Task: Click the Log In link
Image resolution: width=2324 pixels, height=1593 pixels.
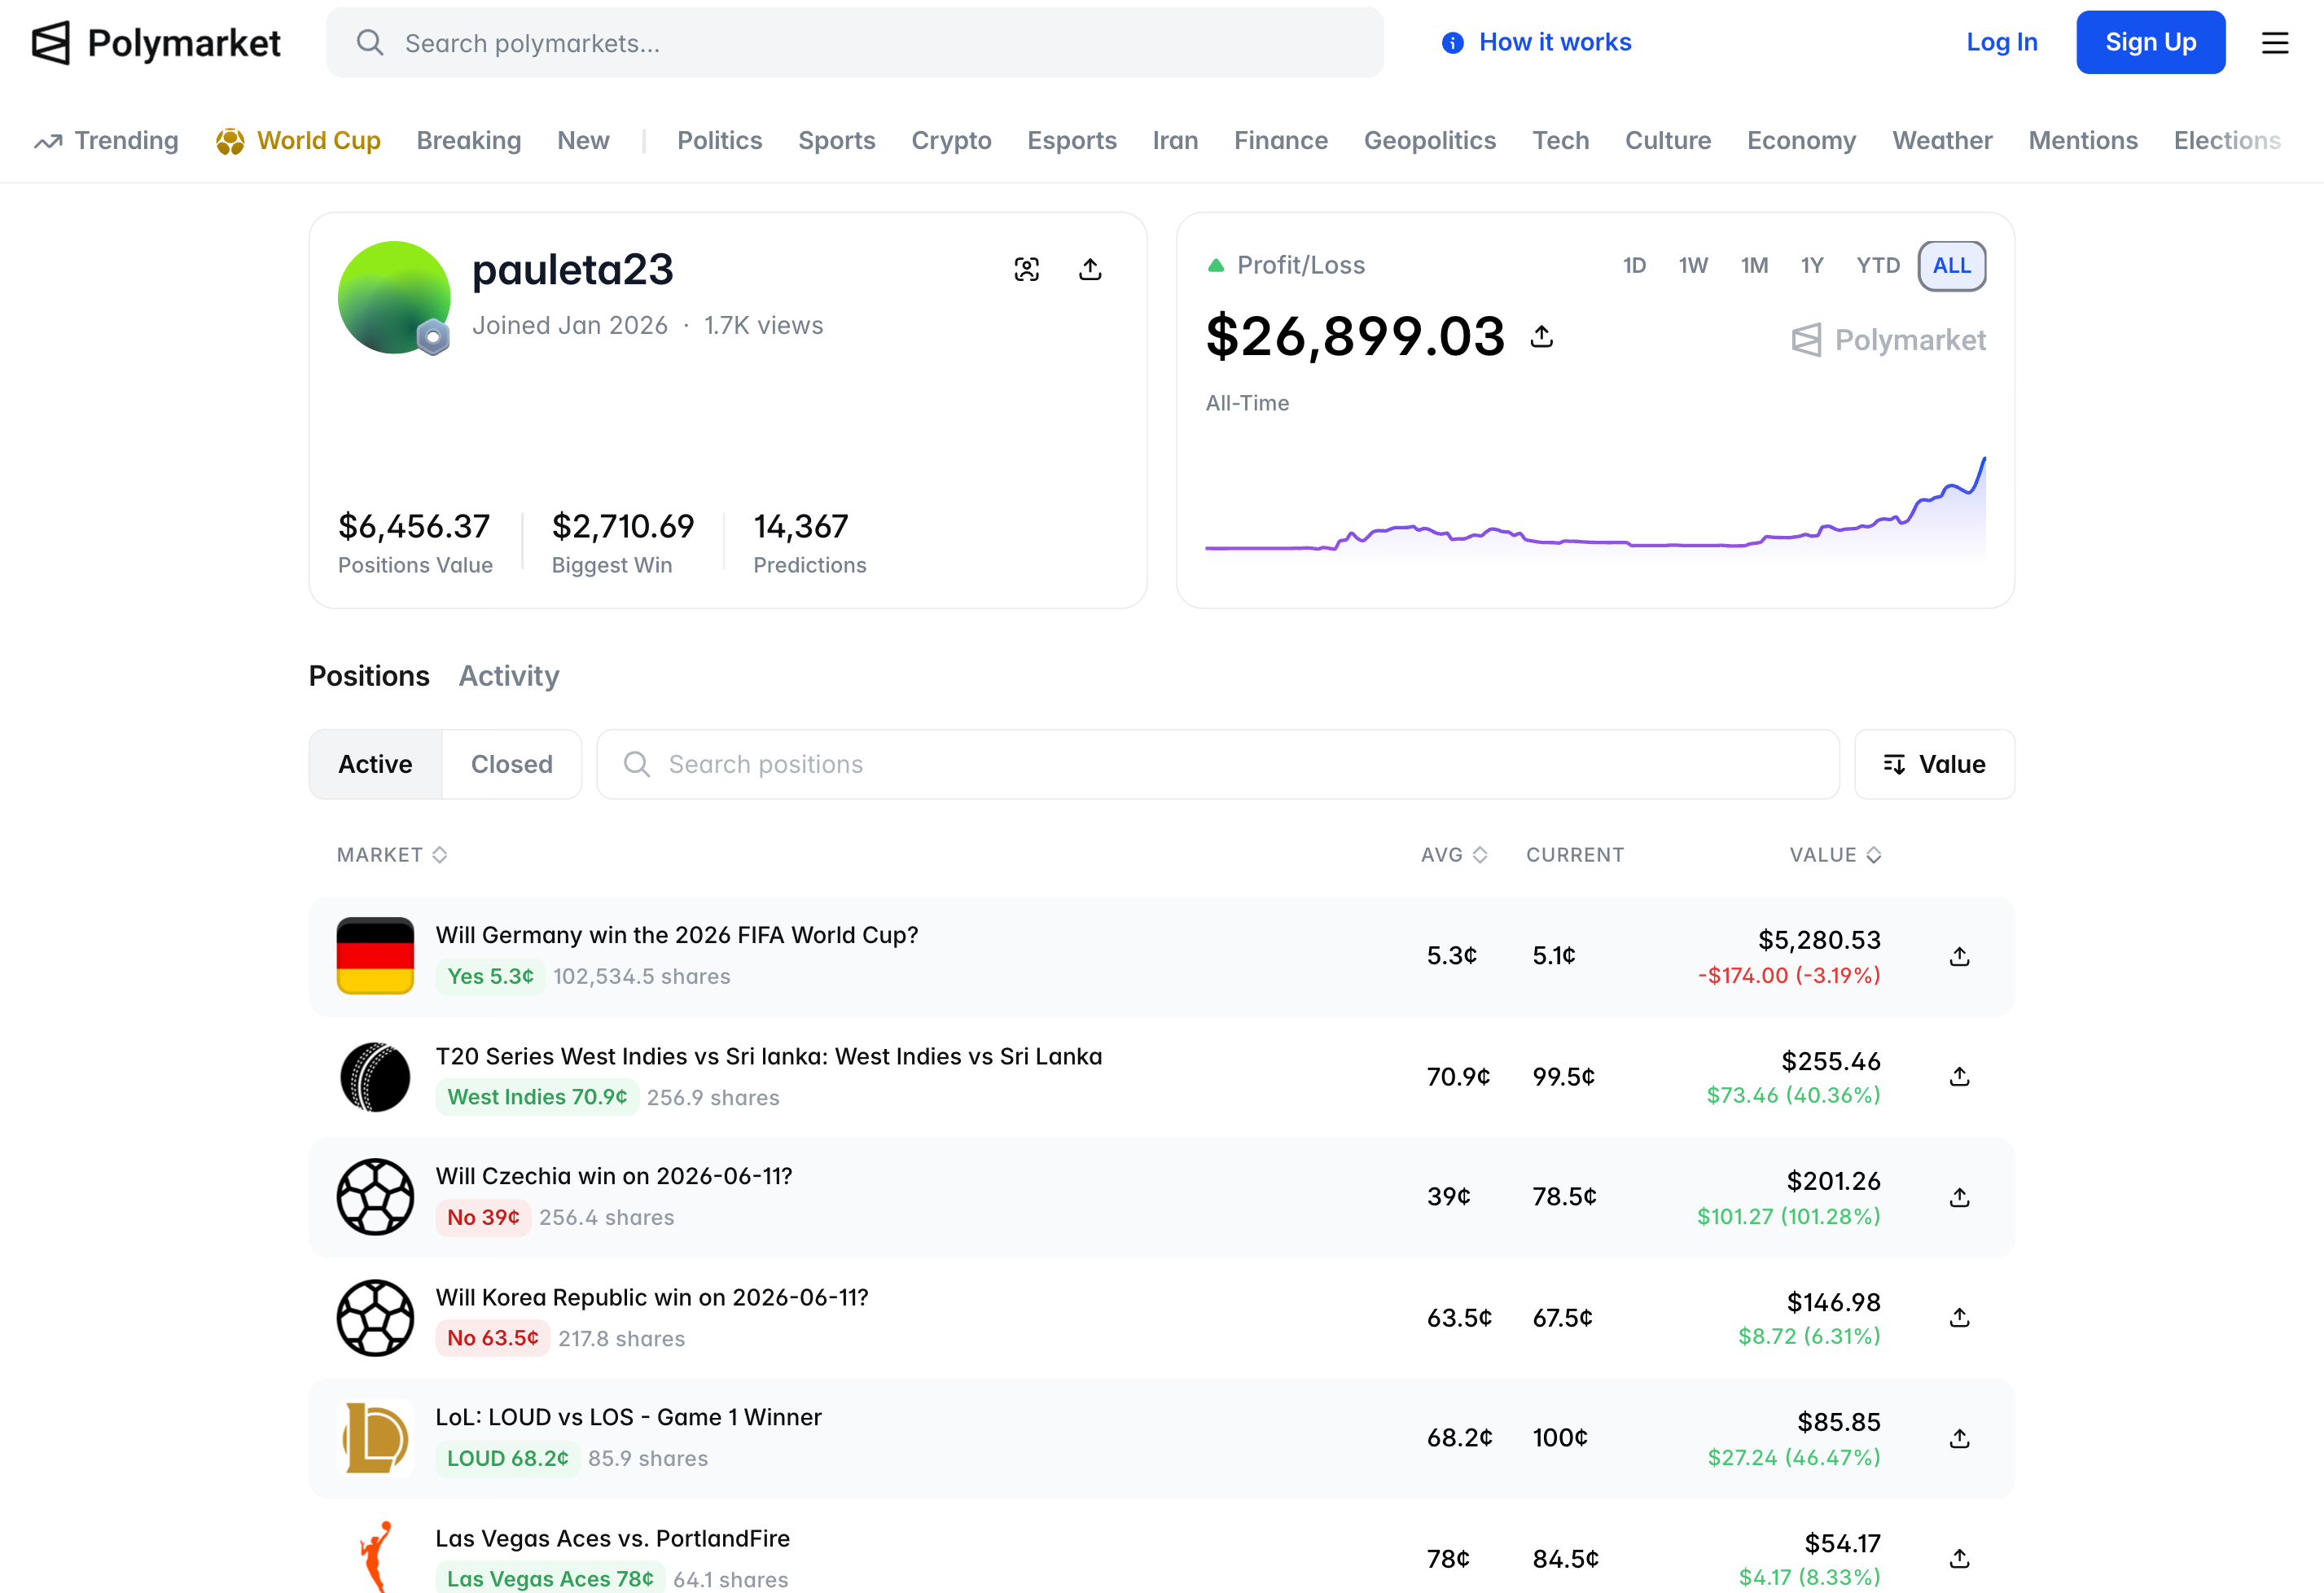Action: pyautogui.click(x=2002, y=43)
